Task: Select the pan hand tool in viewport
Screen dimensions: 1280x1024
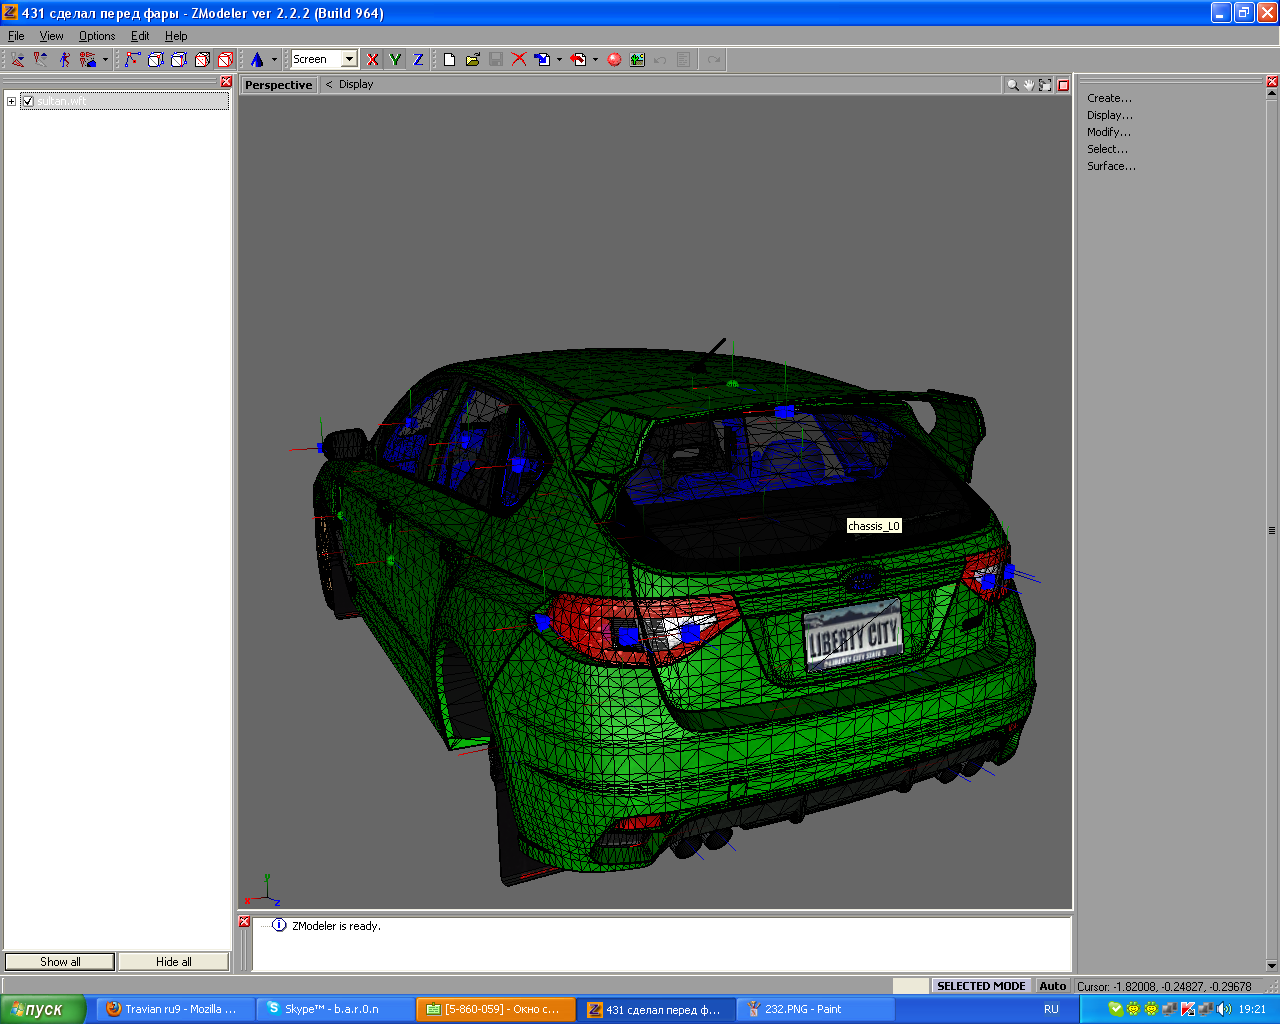Action: (1028, 85)
